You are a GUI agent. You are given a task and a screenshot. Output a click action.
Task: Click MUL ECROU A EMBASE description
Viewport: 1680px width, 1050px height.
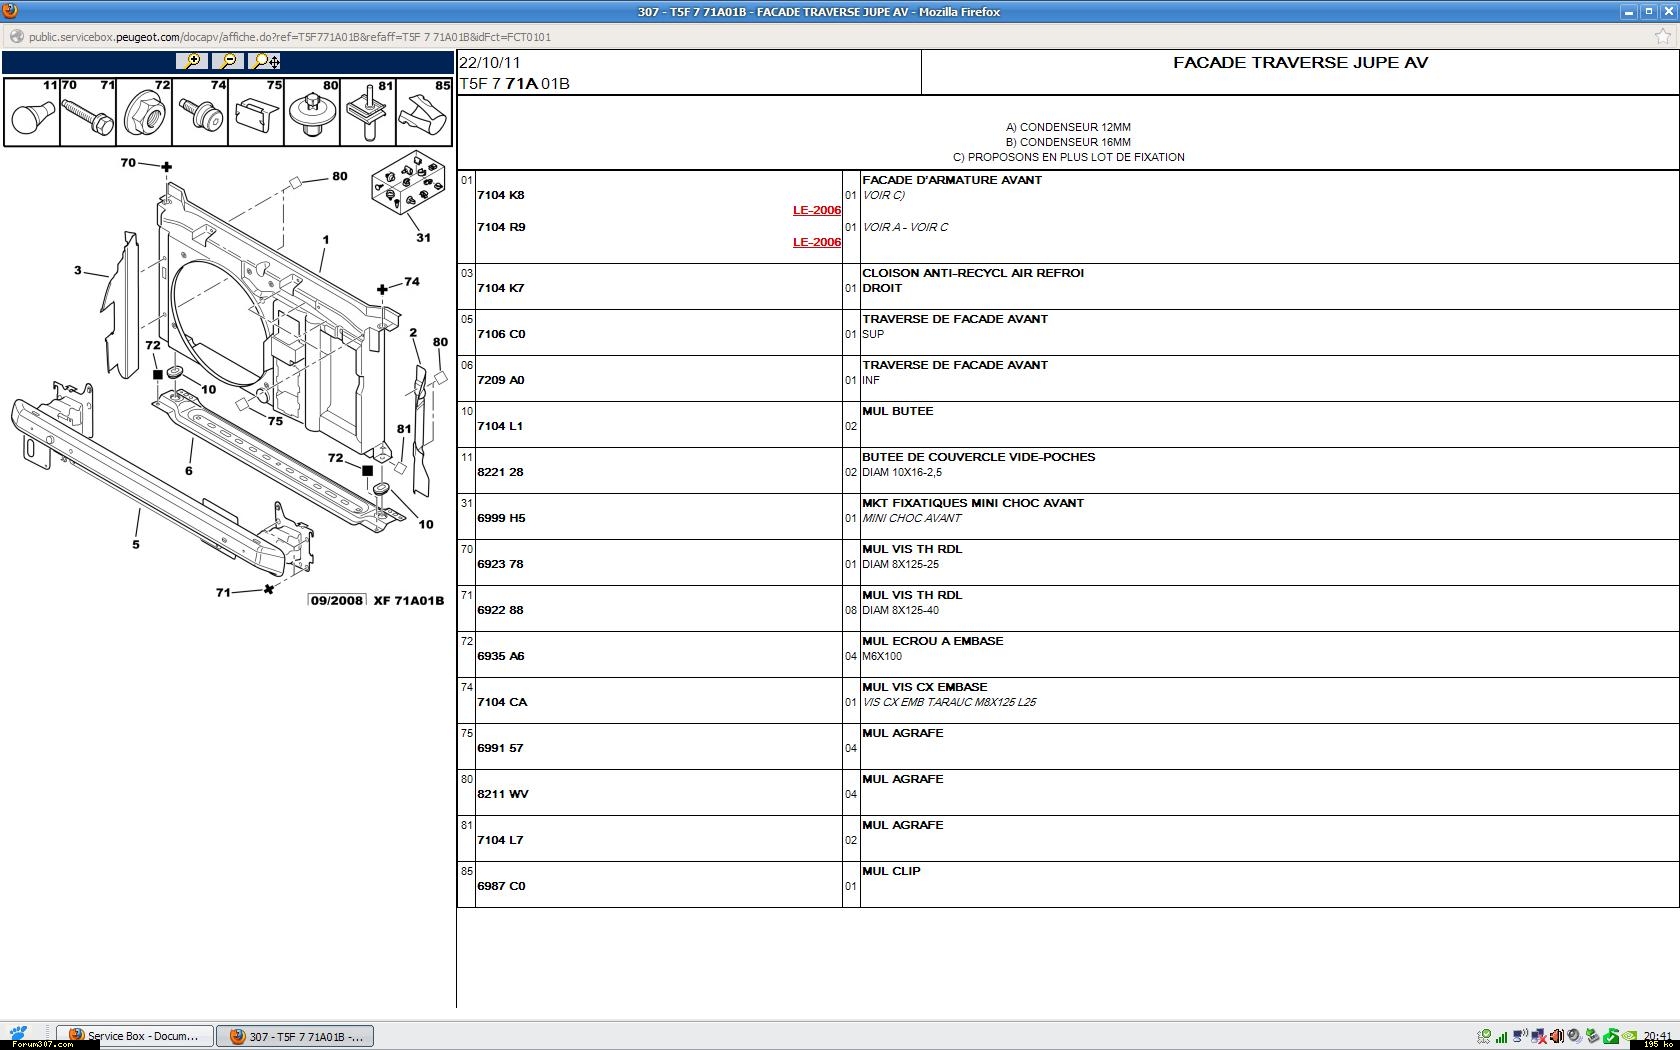click(933, 641)
